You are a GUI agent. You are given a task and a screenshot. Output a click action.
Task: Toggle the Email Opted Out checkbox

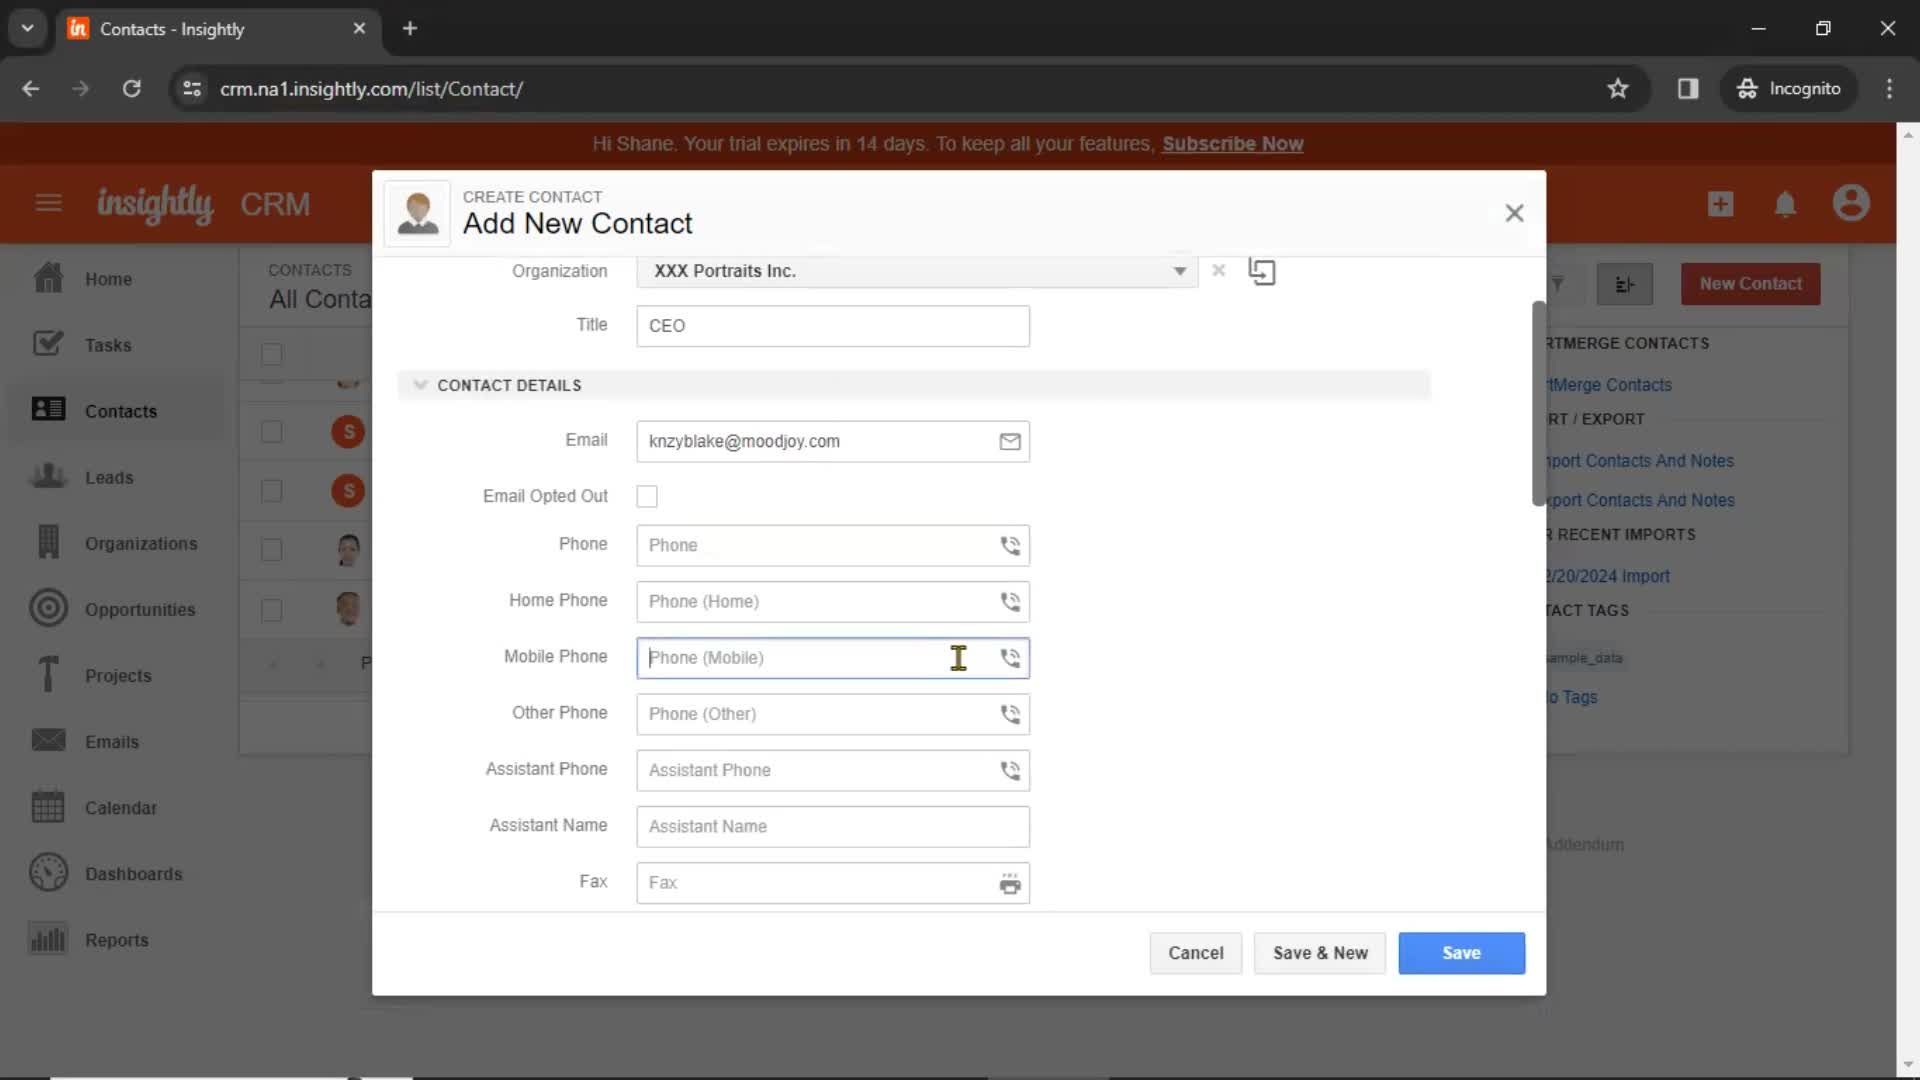pos(646,495)
